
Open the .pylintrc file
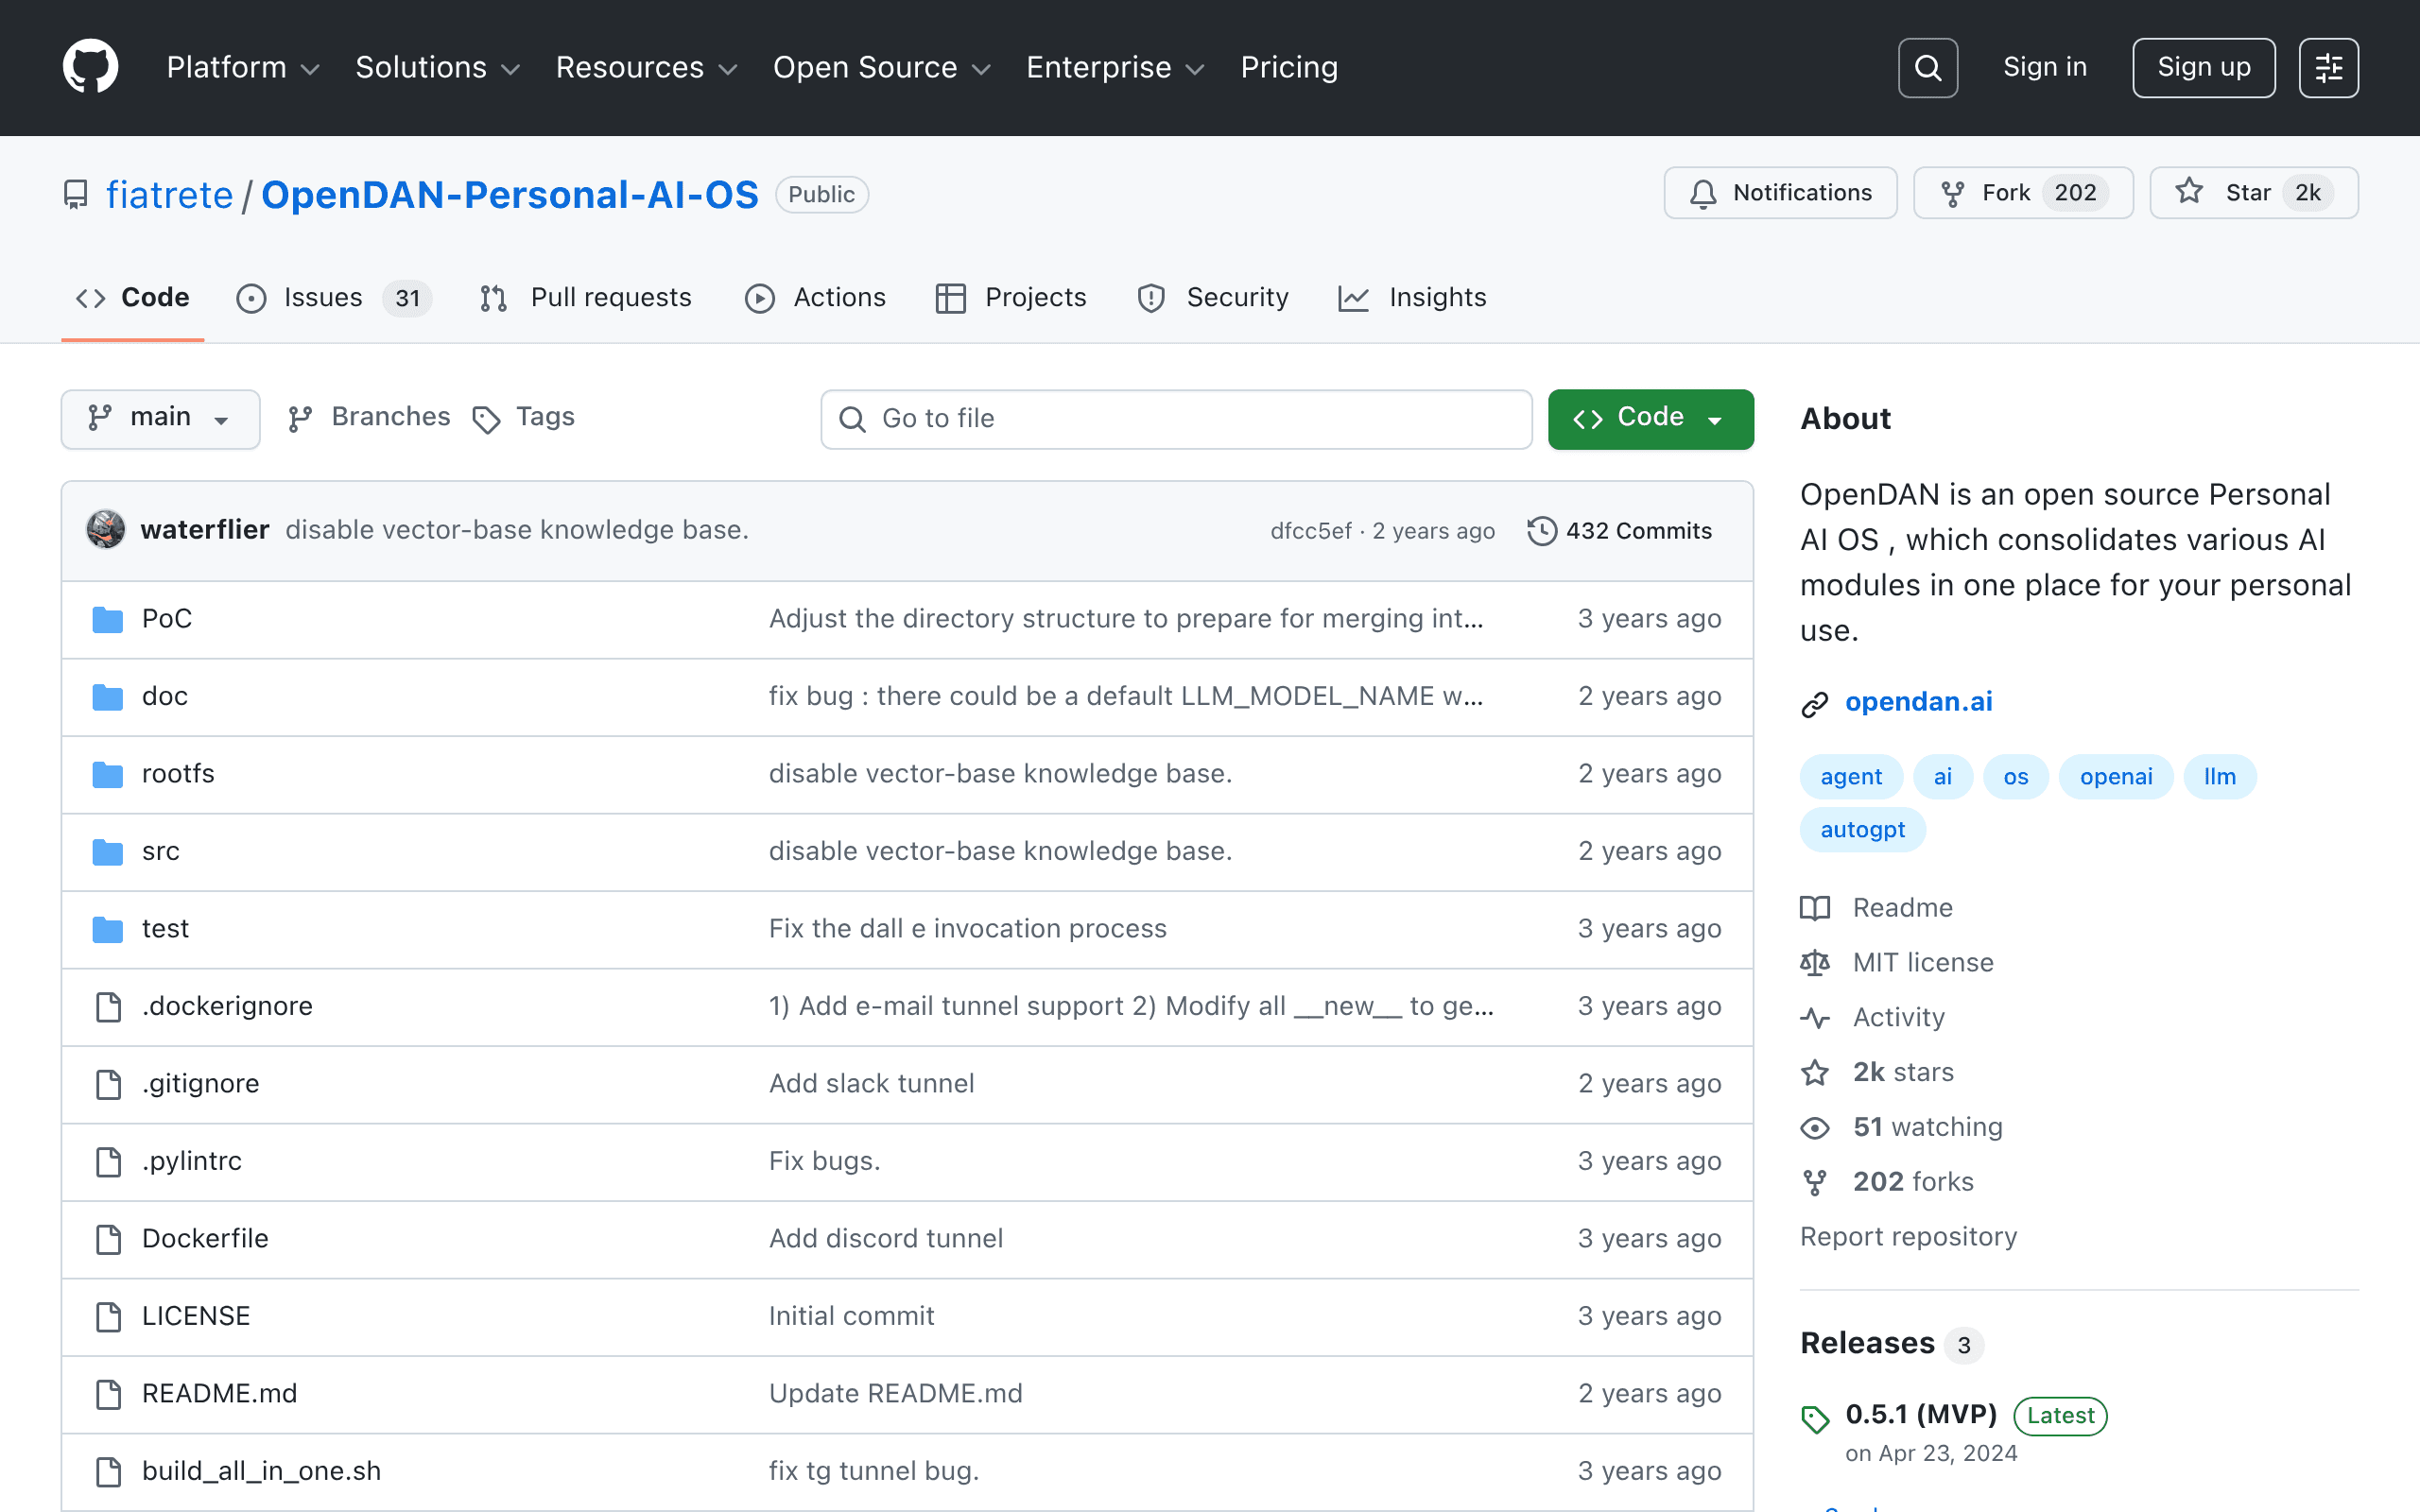coord(192,1161)
